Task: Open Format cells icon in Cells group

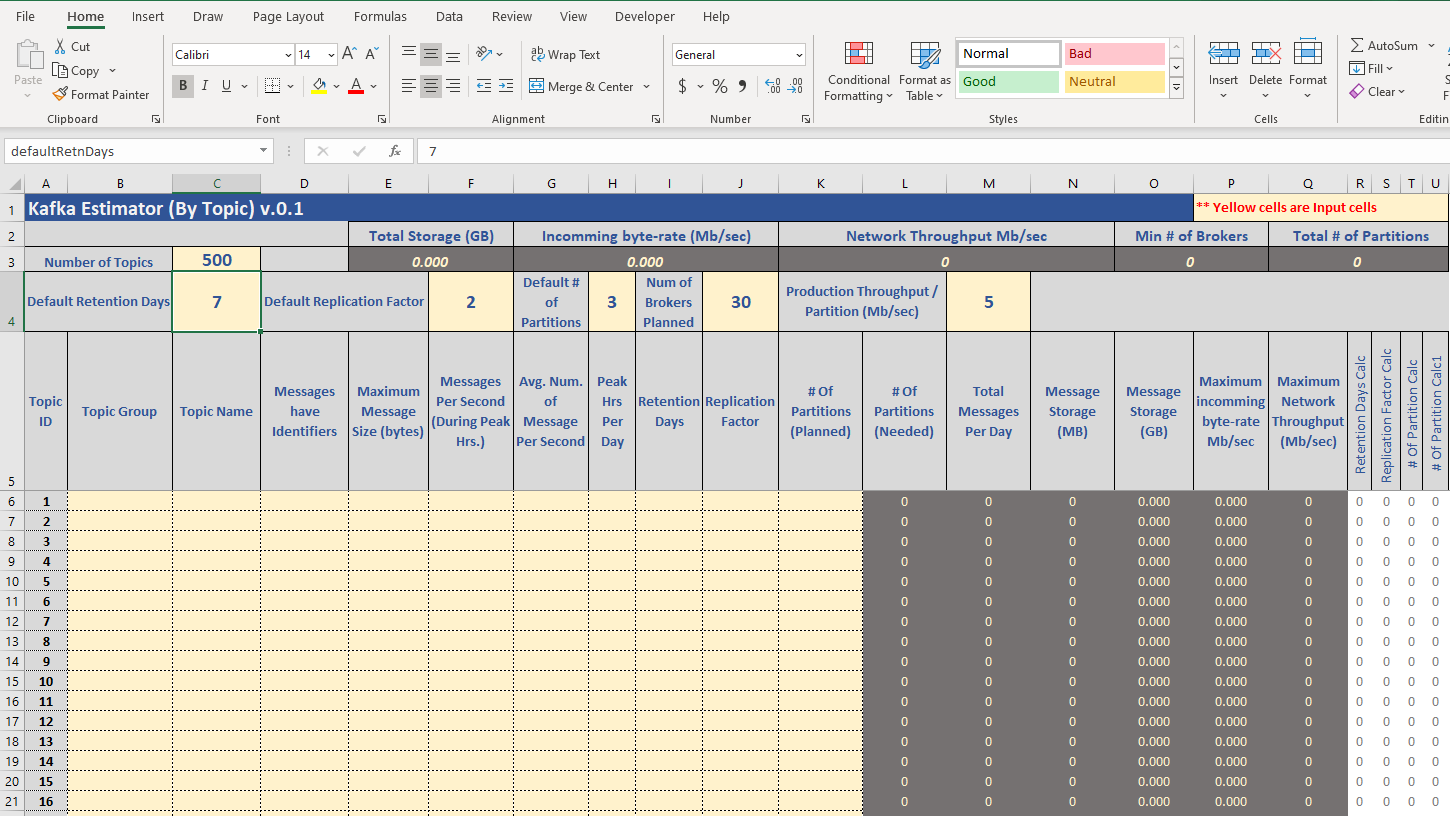Action: (x=1308, y=53)
